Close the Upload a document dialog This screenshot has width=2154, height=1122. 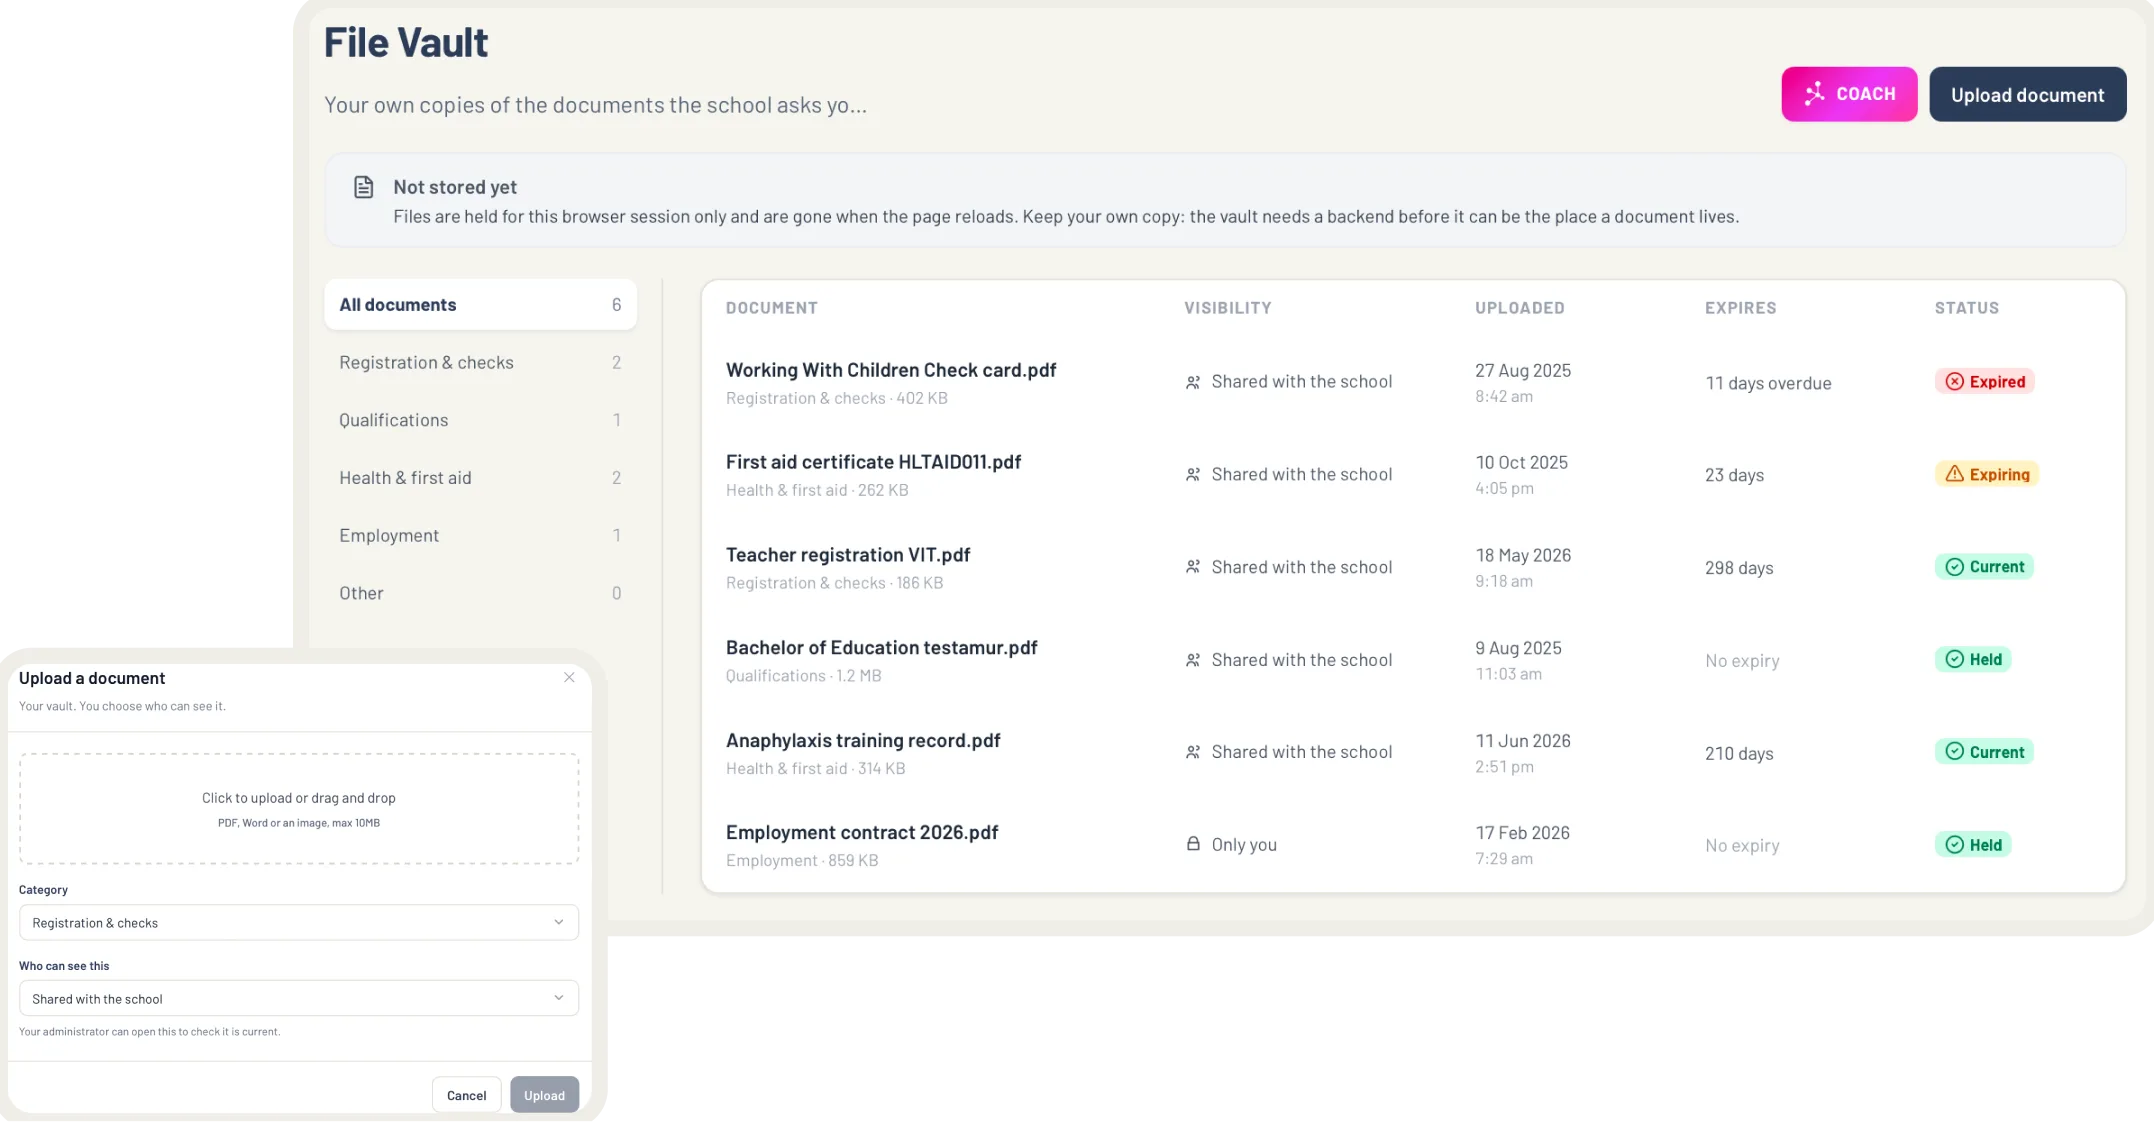[x=569, y=677]
